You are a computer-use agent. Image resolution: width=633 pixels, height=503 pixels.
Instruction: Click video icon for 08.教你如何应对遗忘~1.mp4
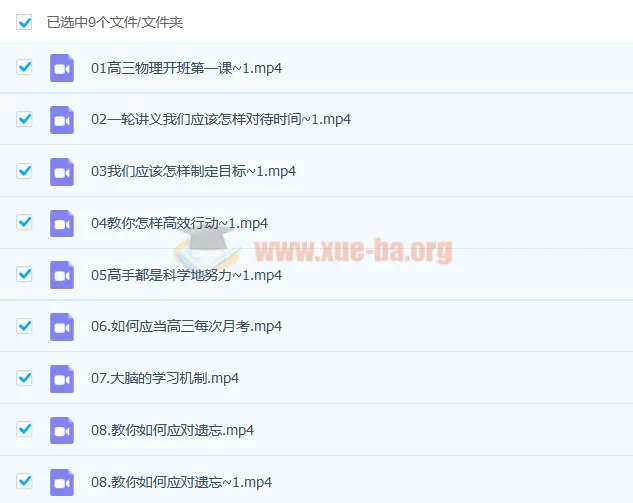(62, 482)
